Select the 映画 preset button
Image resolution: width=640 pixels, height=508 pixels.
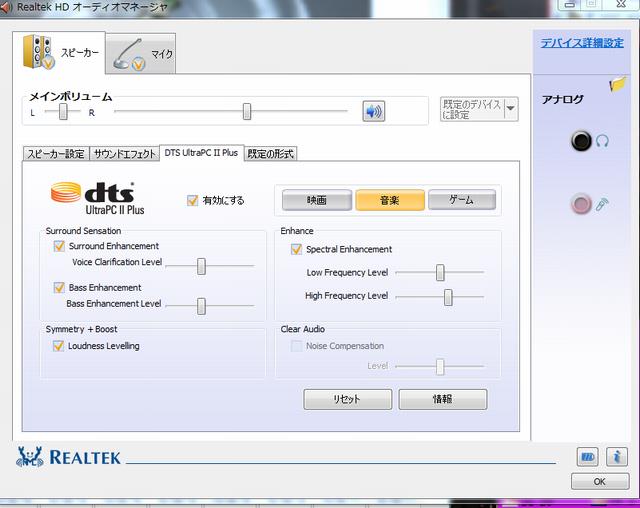coord(317,200)
